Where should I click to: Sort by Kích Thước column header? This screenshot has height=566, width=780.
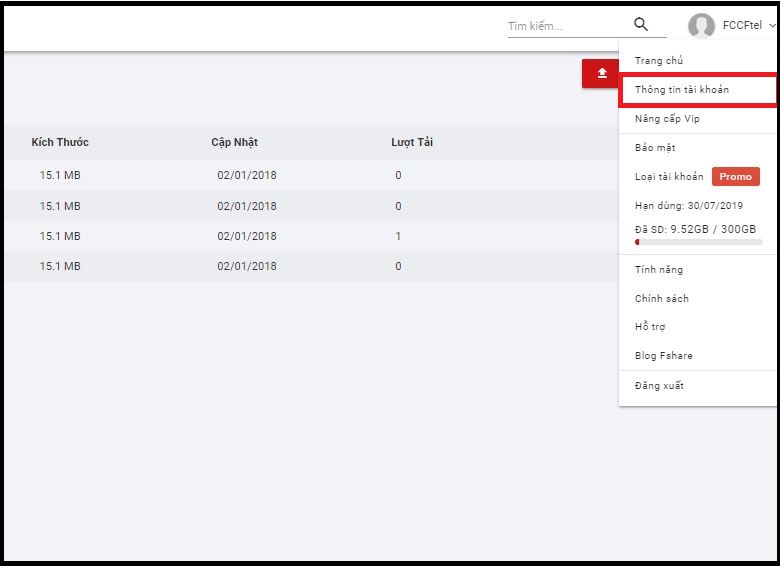tap(60, 142)
